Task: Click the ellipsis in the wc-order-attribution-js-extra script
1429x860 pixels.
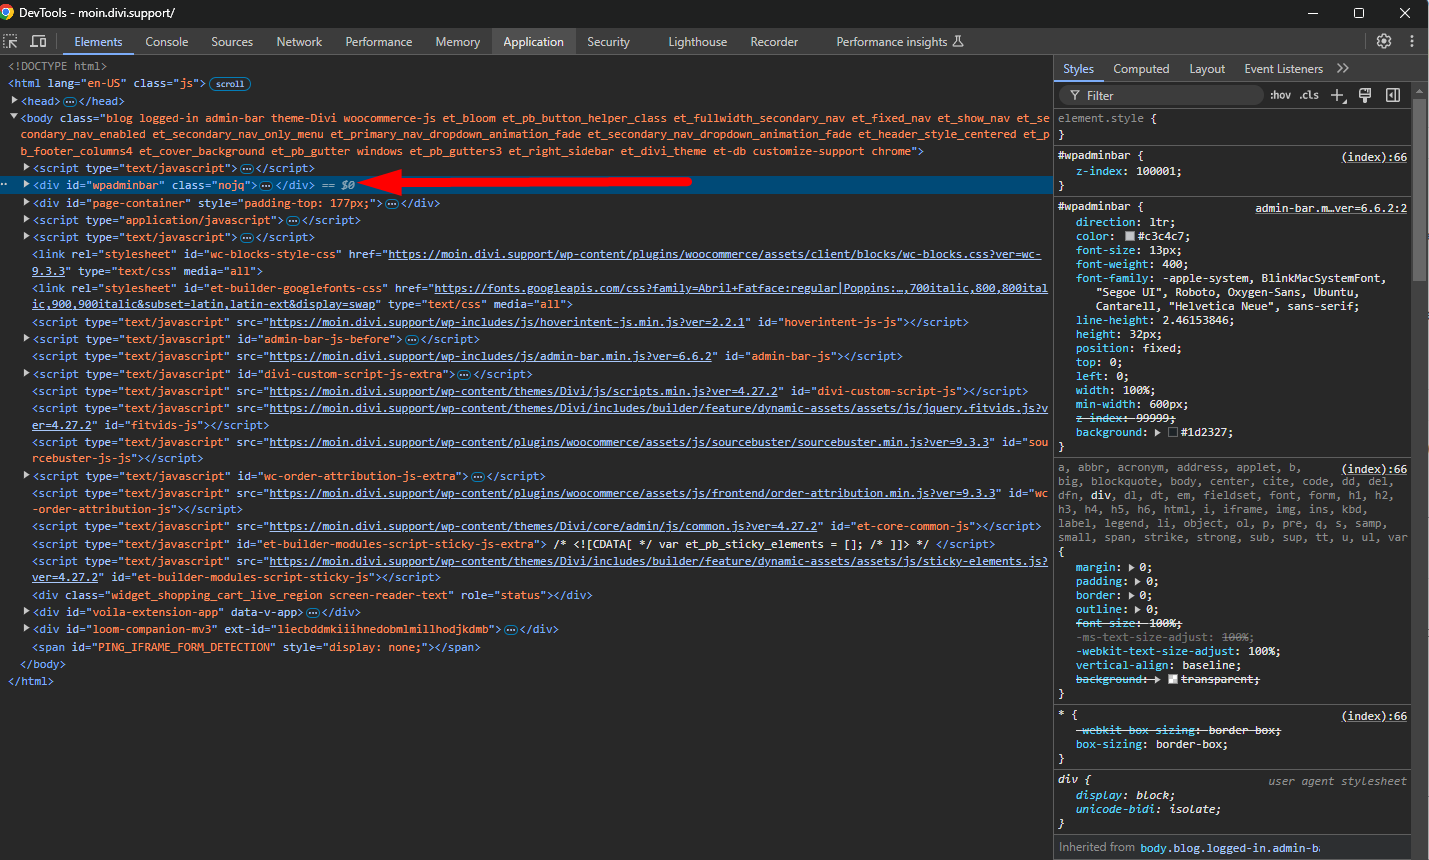Action: (x=478, y=476)
